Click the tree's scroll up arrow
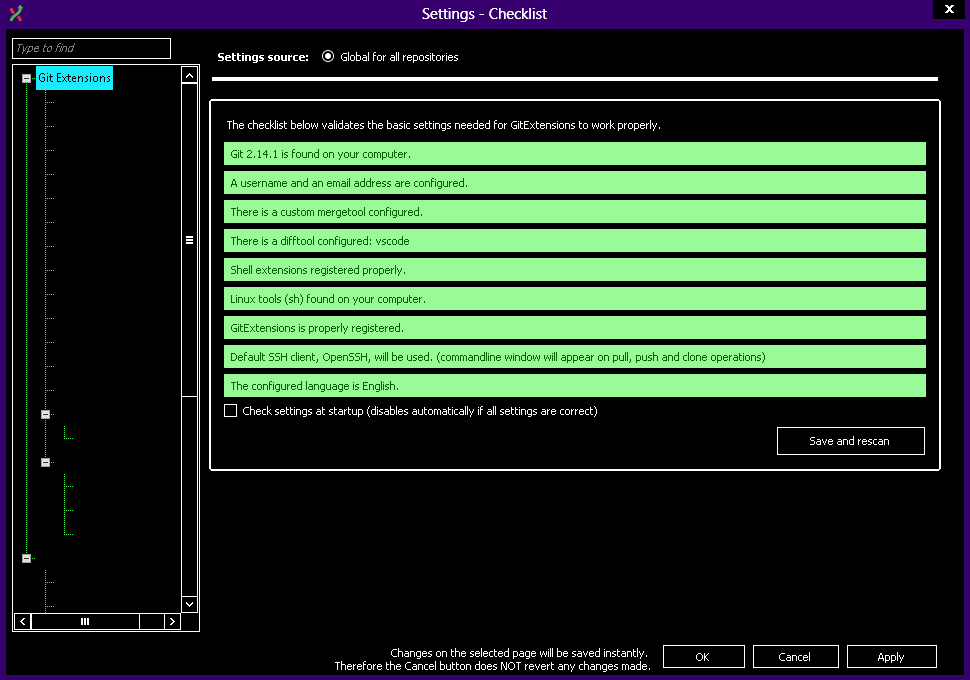The height and width of the screenshot is (680, 970). (x=189, y=75)
